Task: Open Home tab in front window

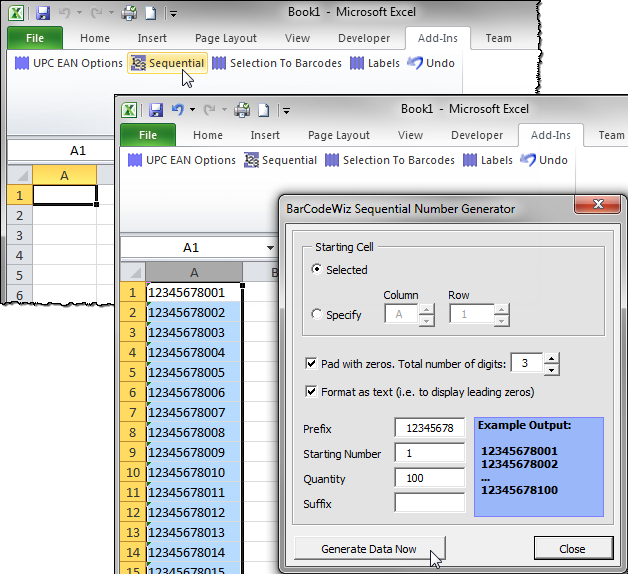Action: (207, 135)
